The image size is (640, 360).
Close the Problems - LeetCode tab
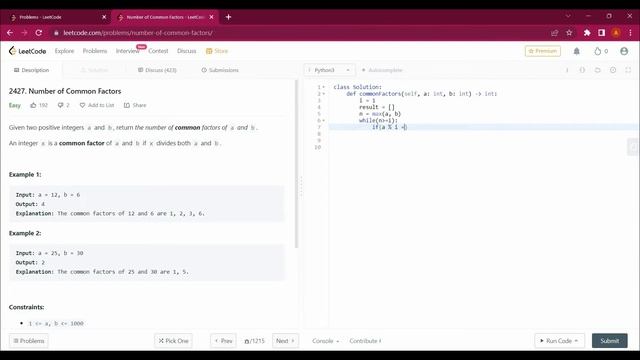104,17
